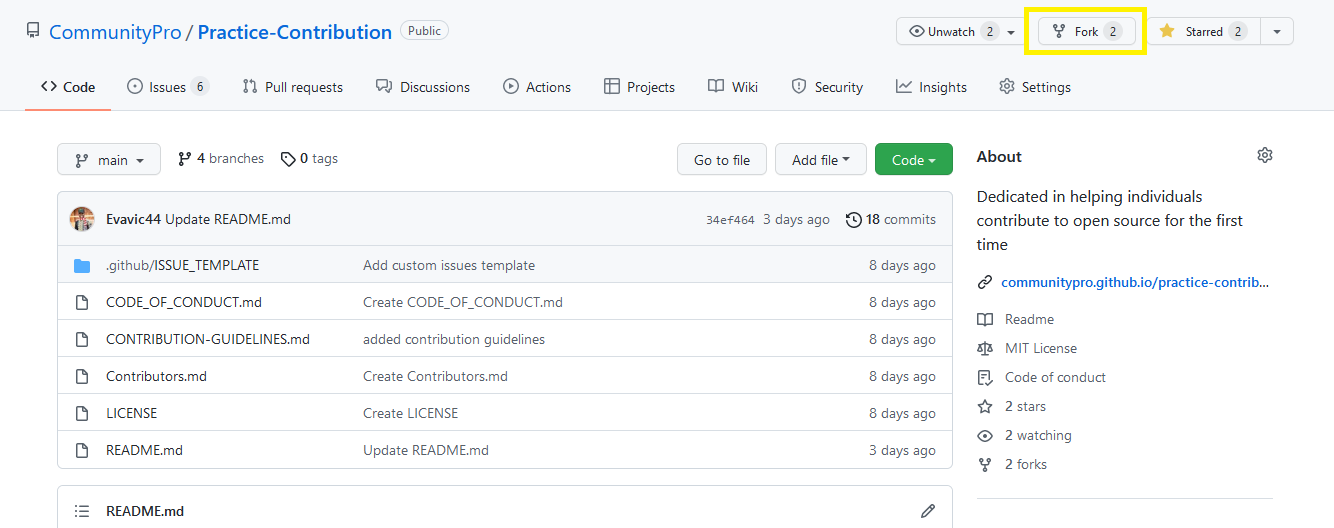
Task: Click Evavic44's avatar thumbnail
Action: [82, 219]
